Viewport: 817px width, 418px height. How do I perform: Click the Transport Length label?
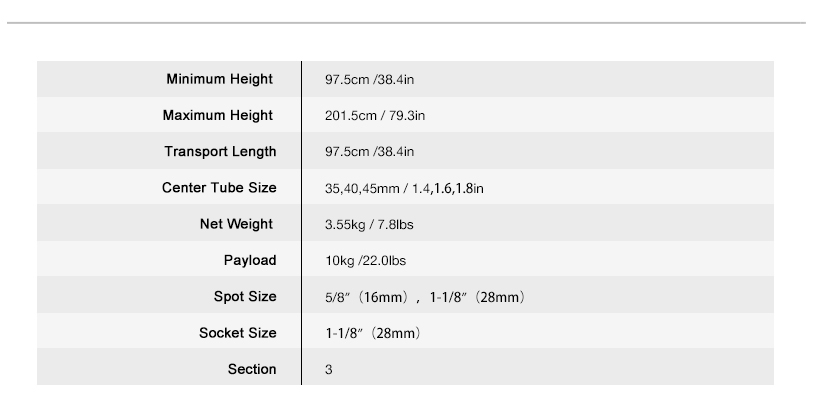[220, 152]
